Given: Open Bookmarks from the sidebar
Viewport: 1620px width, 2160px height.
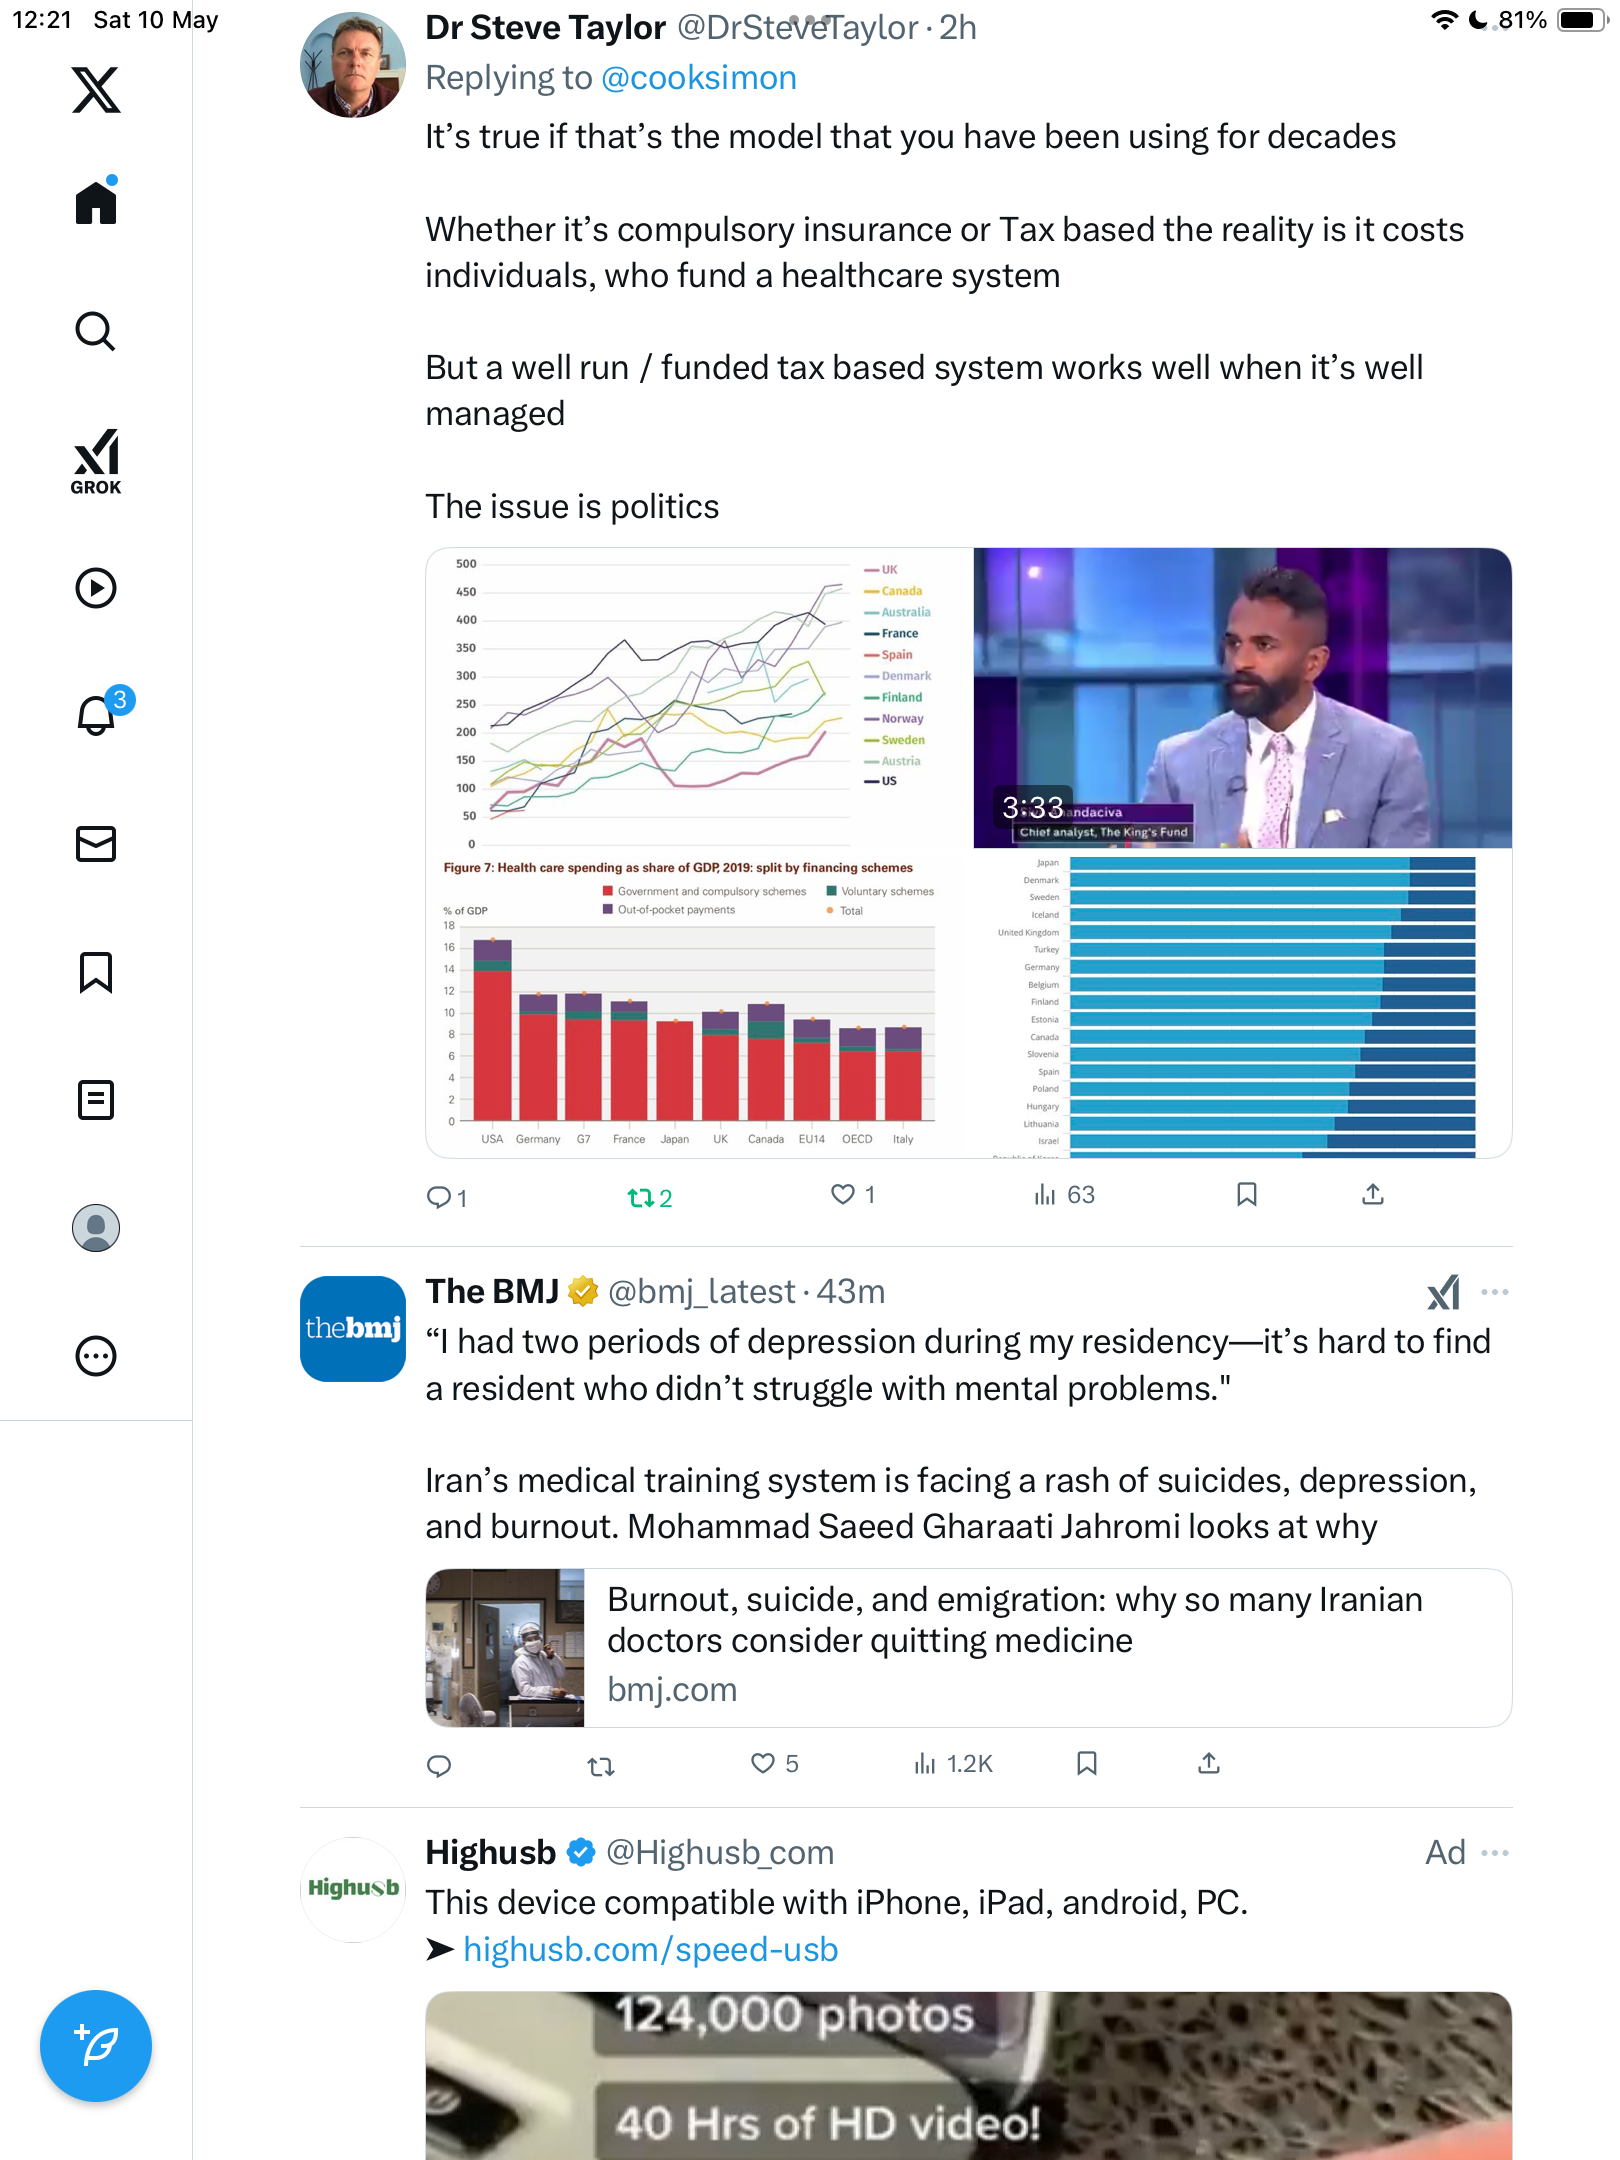Looking at the screenshot, I should (96, 972).
